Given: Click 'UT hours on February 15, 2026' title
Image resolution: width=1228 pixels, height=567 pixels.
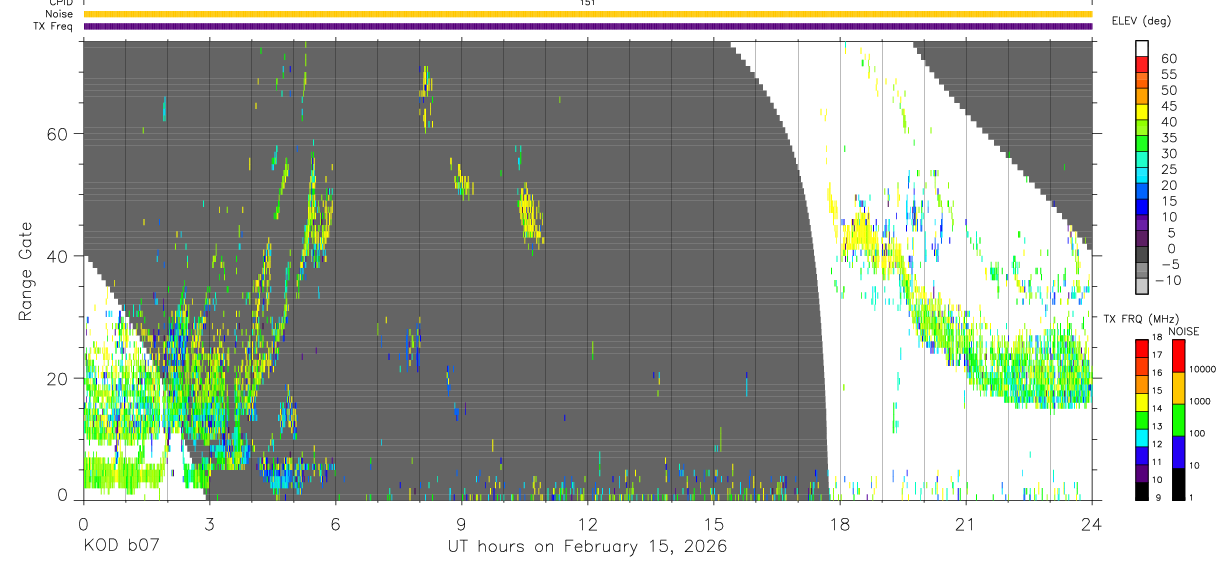Looking at the screenshot, I should pos(586,547).
